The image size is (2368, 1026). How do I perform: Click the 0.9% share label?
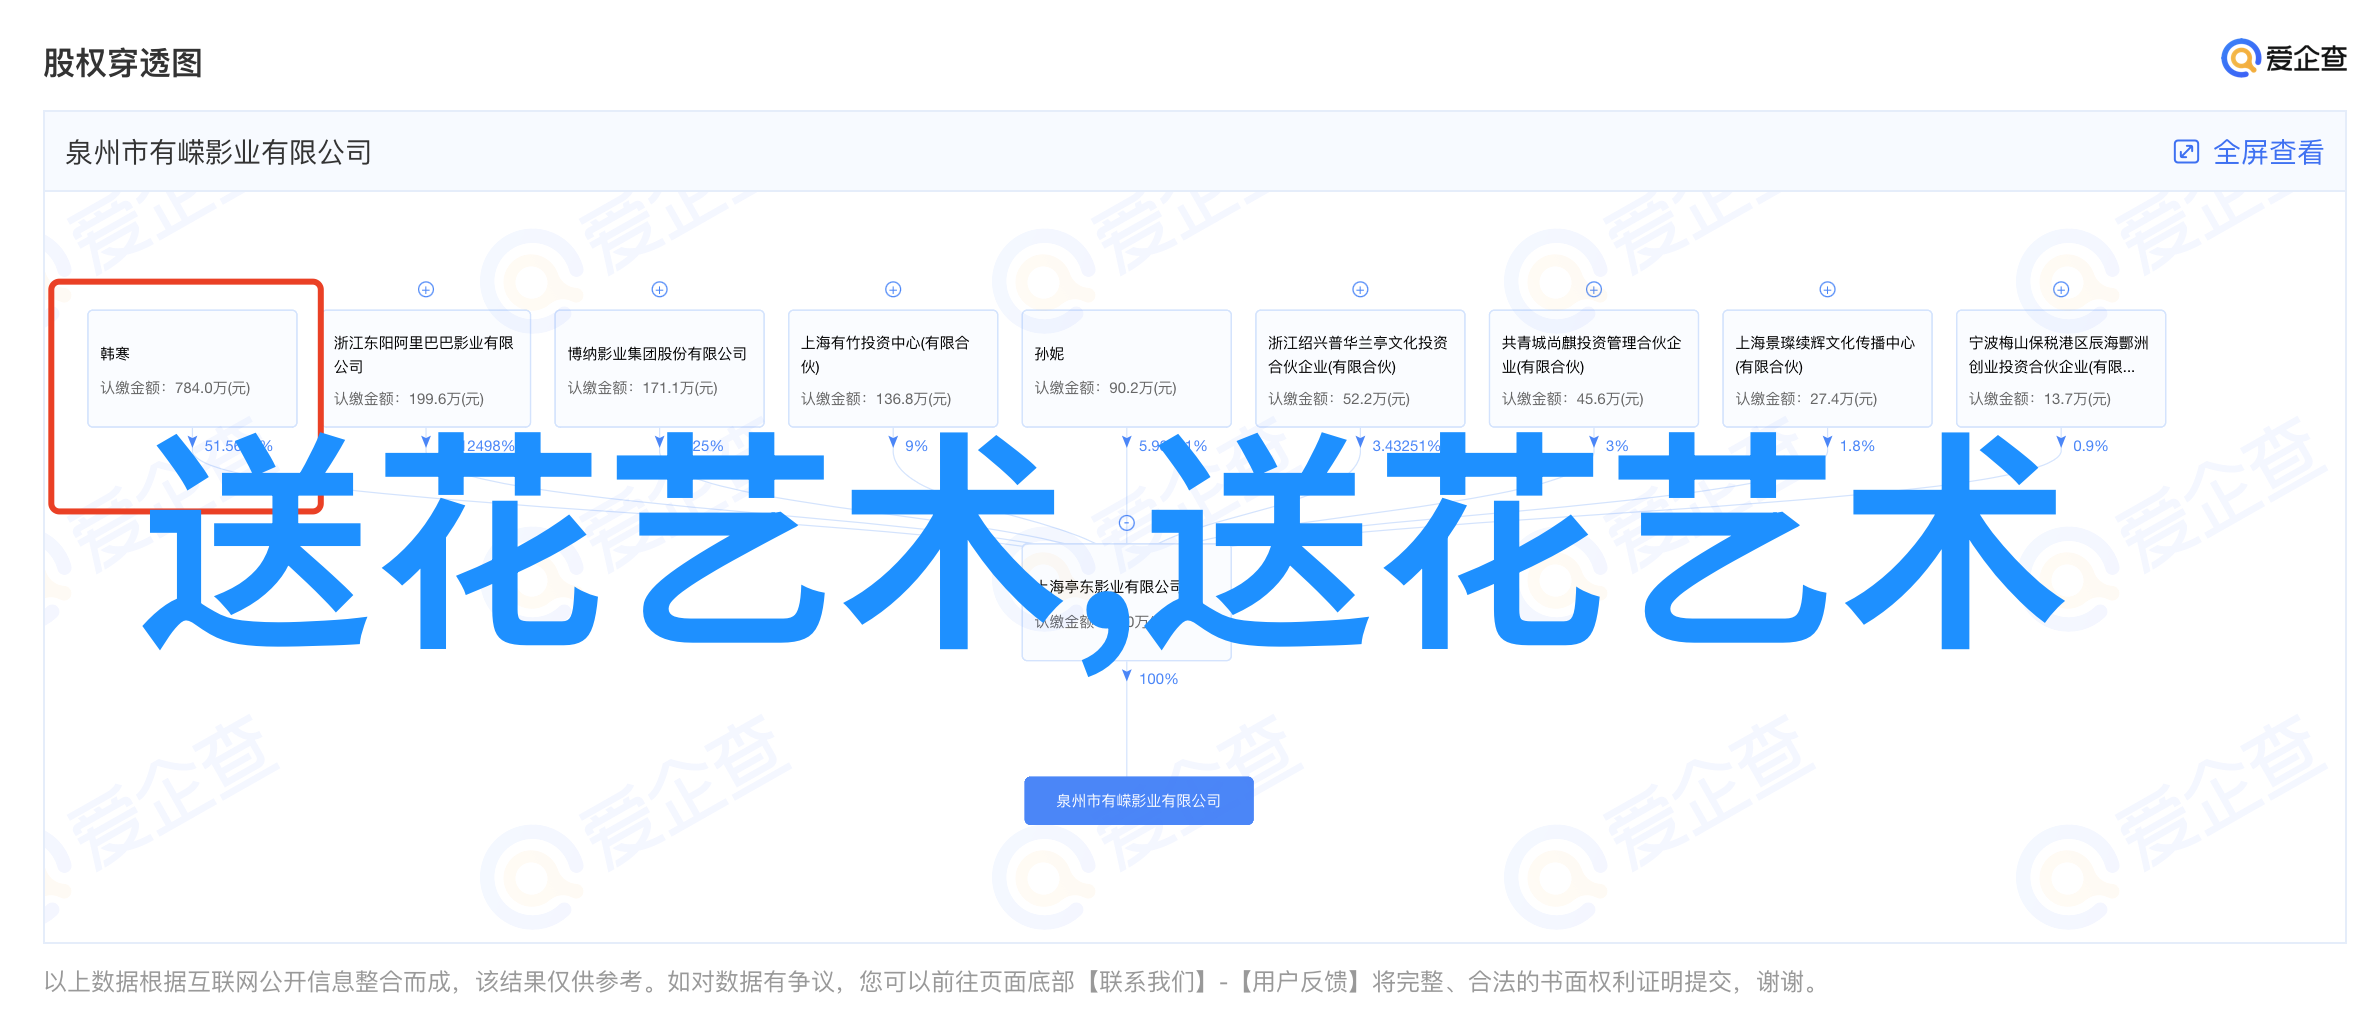pyautogui.click(x=2090, y=446)
